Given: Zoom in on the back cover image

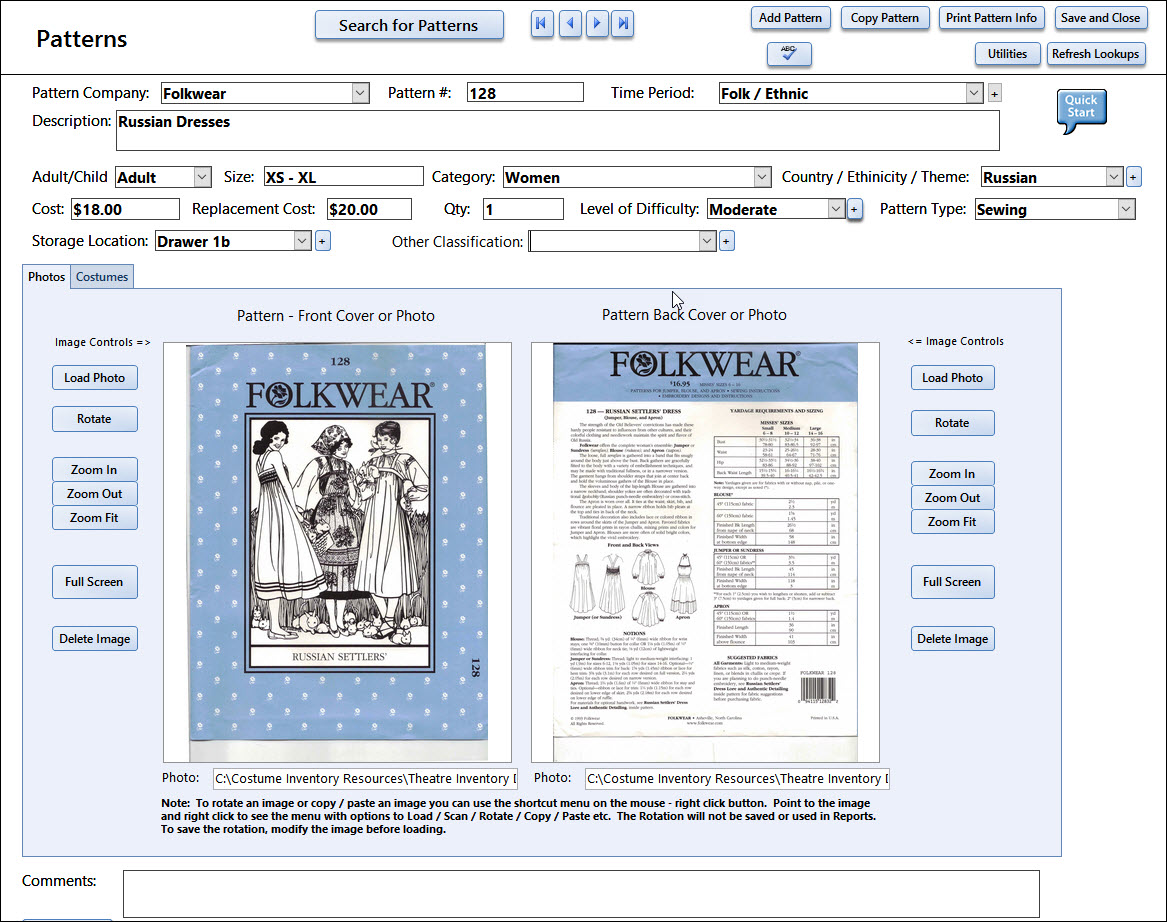Looking at the screenshot, I should [x=953, y=473].
